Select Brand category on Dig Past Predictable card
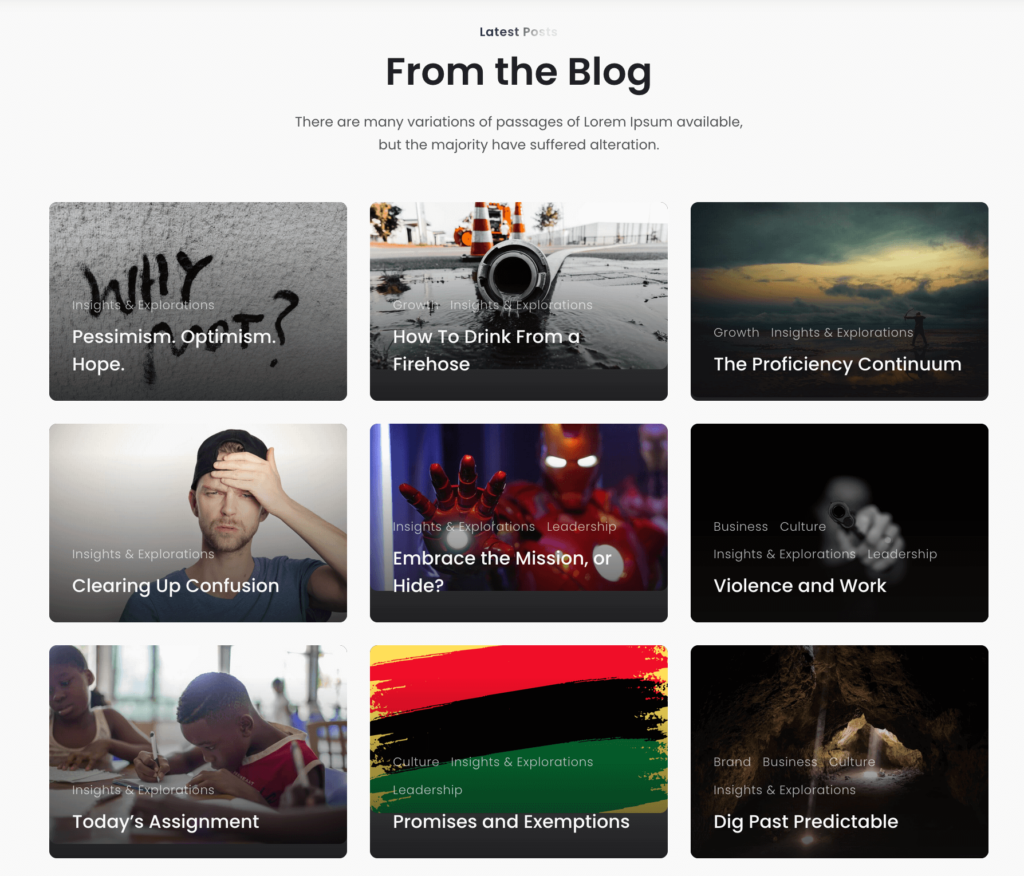 731,762
